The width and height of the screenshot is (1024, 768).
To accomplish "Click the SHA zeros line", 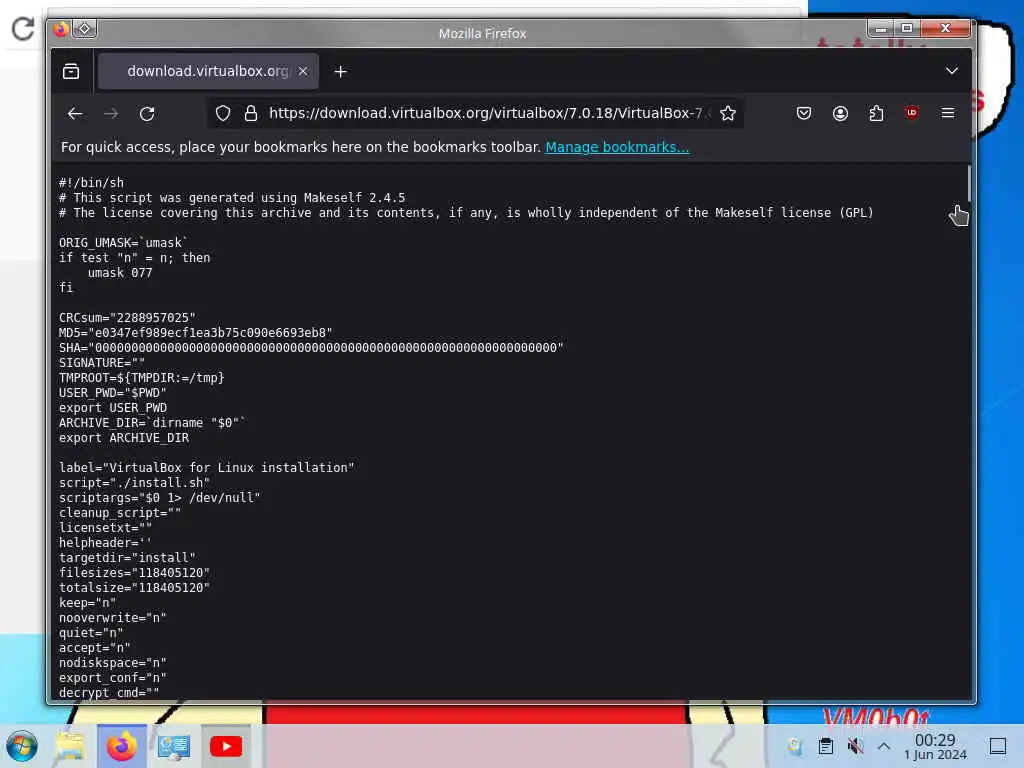I will (x=311, y=348).
